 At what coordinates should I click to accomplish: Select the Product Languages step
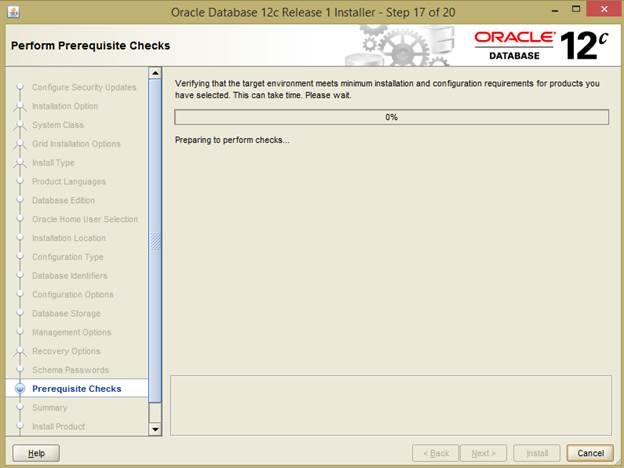[x=68, y=181]
